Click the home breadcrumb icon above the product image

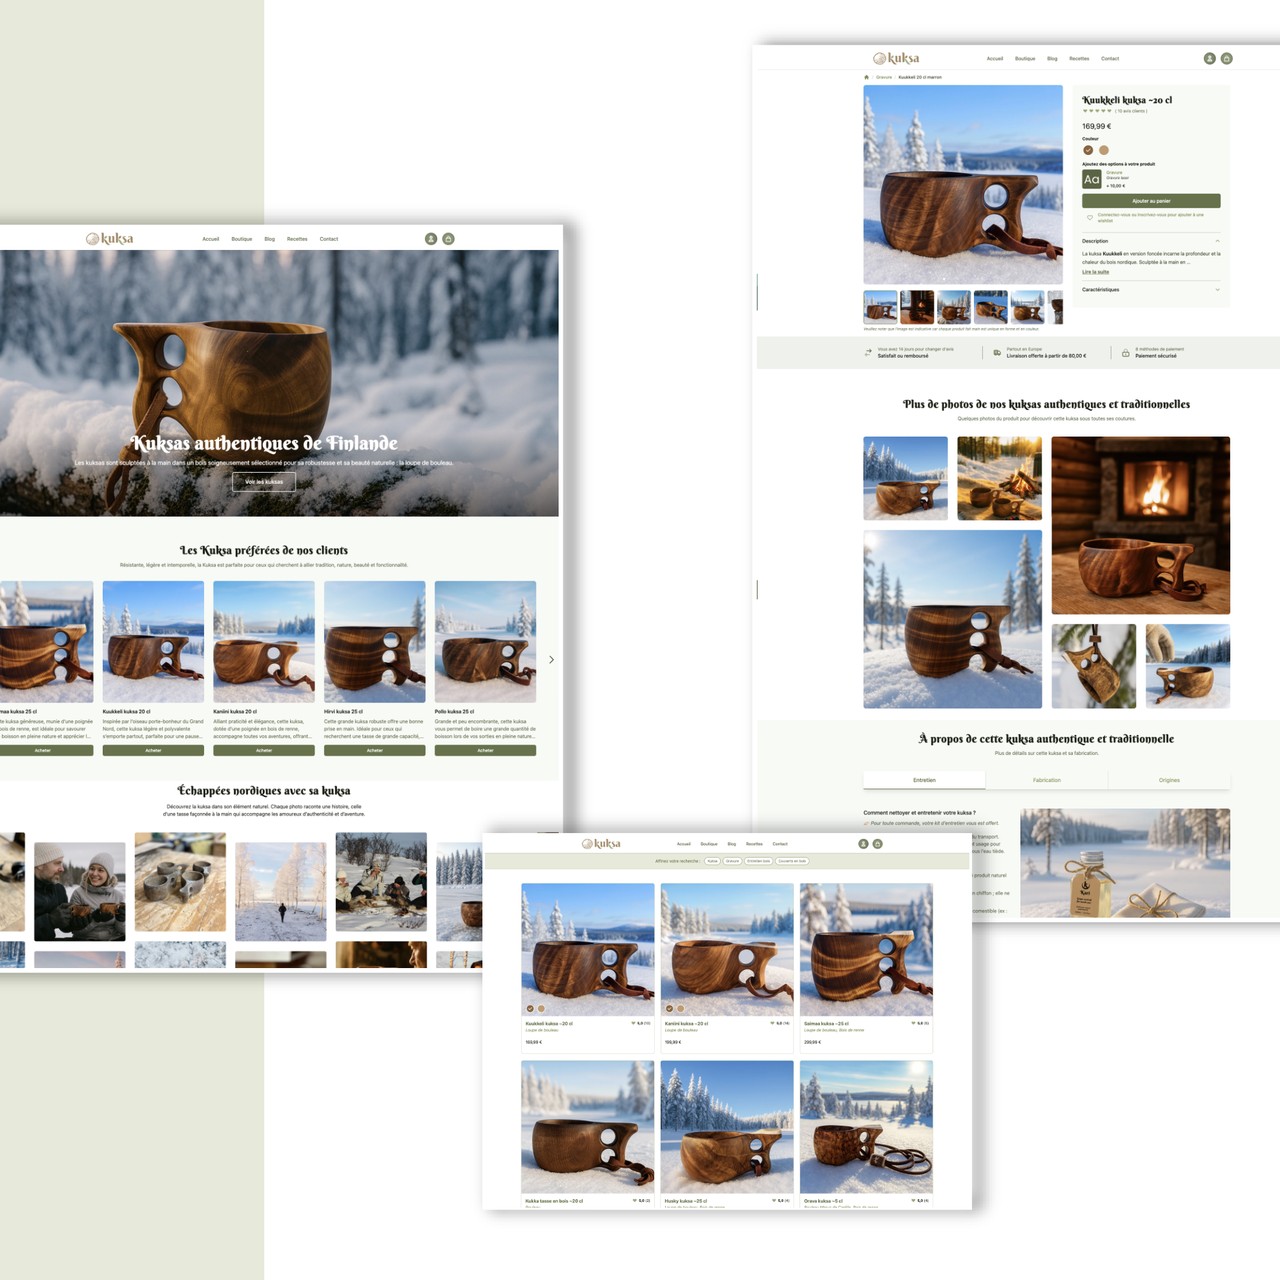click(866, 77)
